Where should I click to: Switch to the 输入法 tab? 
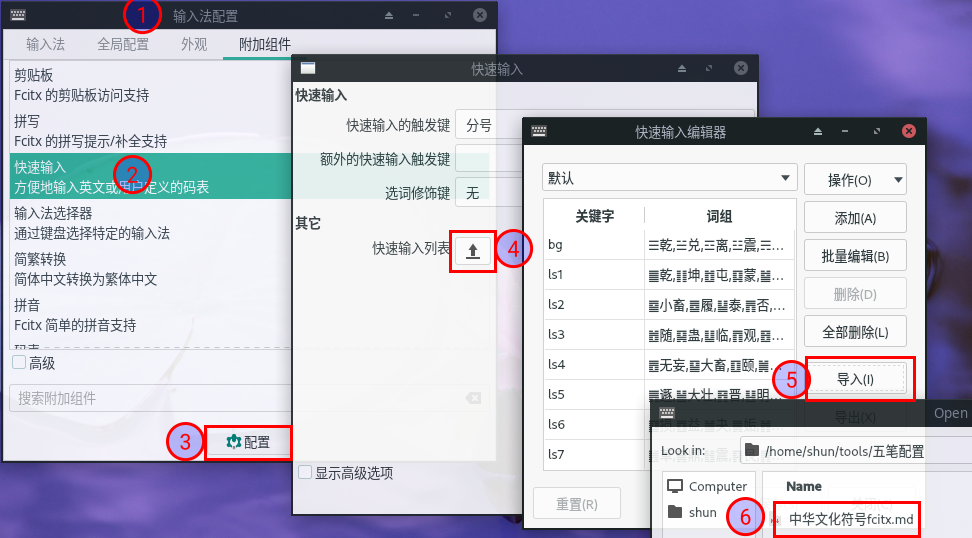tap(45, 44)
